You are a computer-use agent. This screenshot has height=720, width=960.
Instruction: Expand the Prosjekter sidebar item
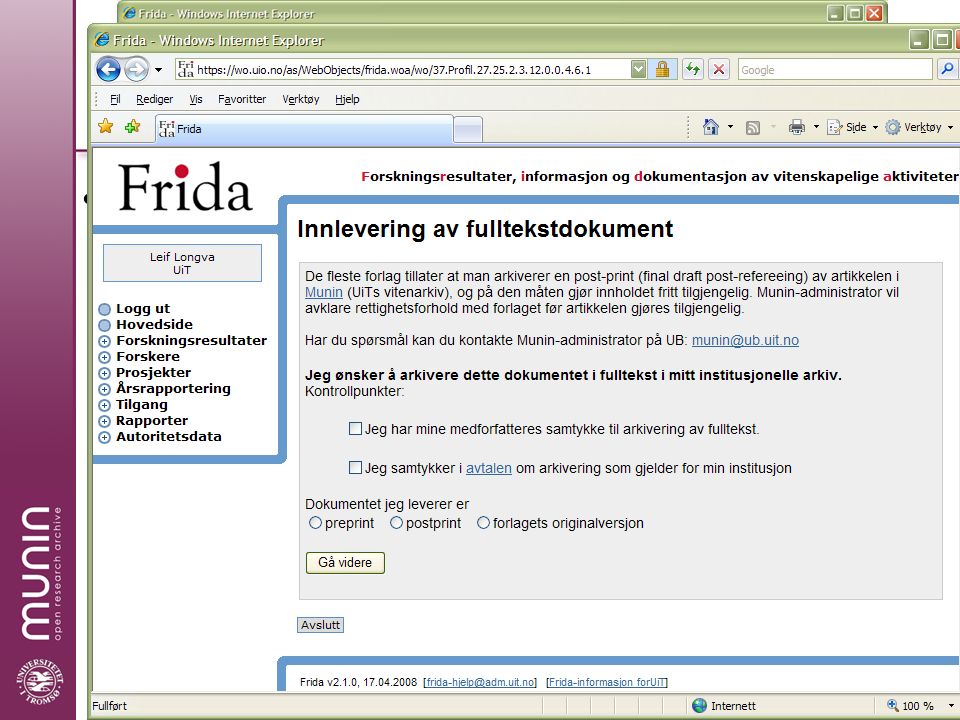click(105, 373)
